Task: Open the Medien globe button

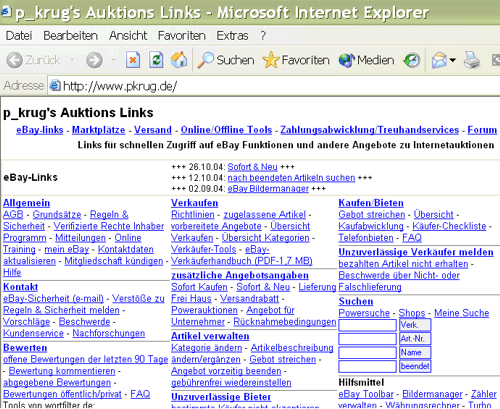Action: tap(366, 60)
